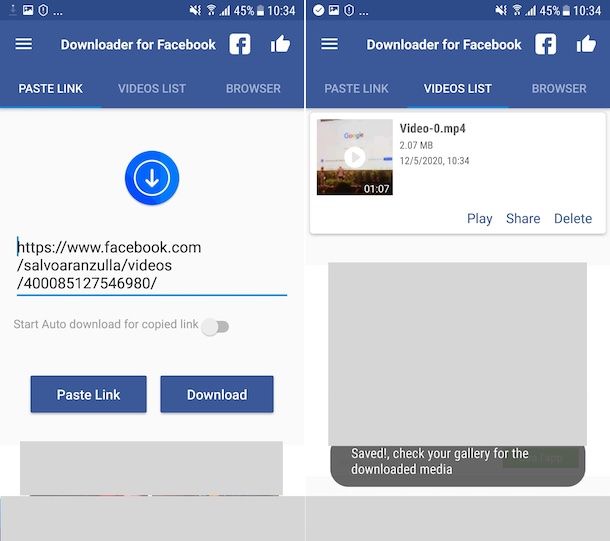Tap the Video-0.mp4 file name

tap(432, 128)
